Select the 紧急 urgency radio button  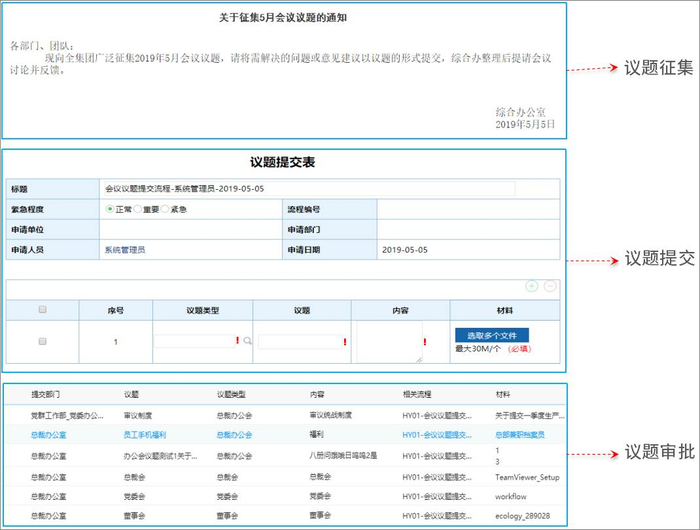165,209
